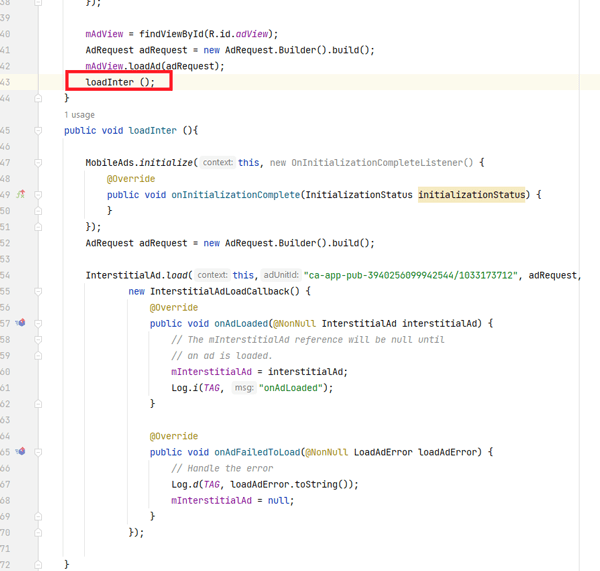
Task: Click InterstitialAd.load on line 54
Action: click(x=136, y=275)
